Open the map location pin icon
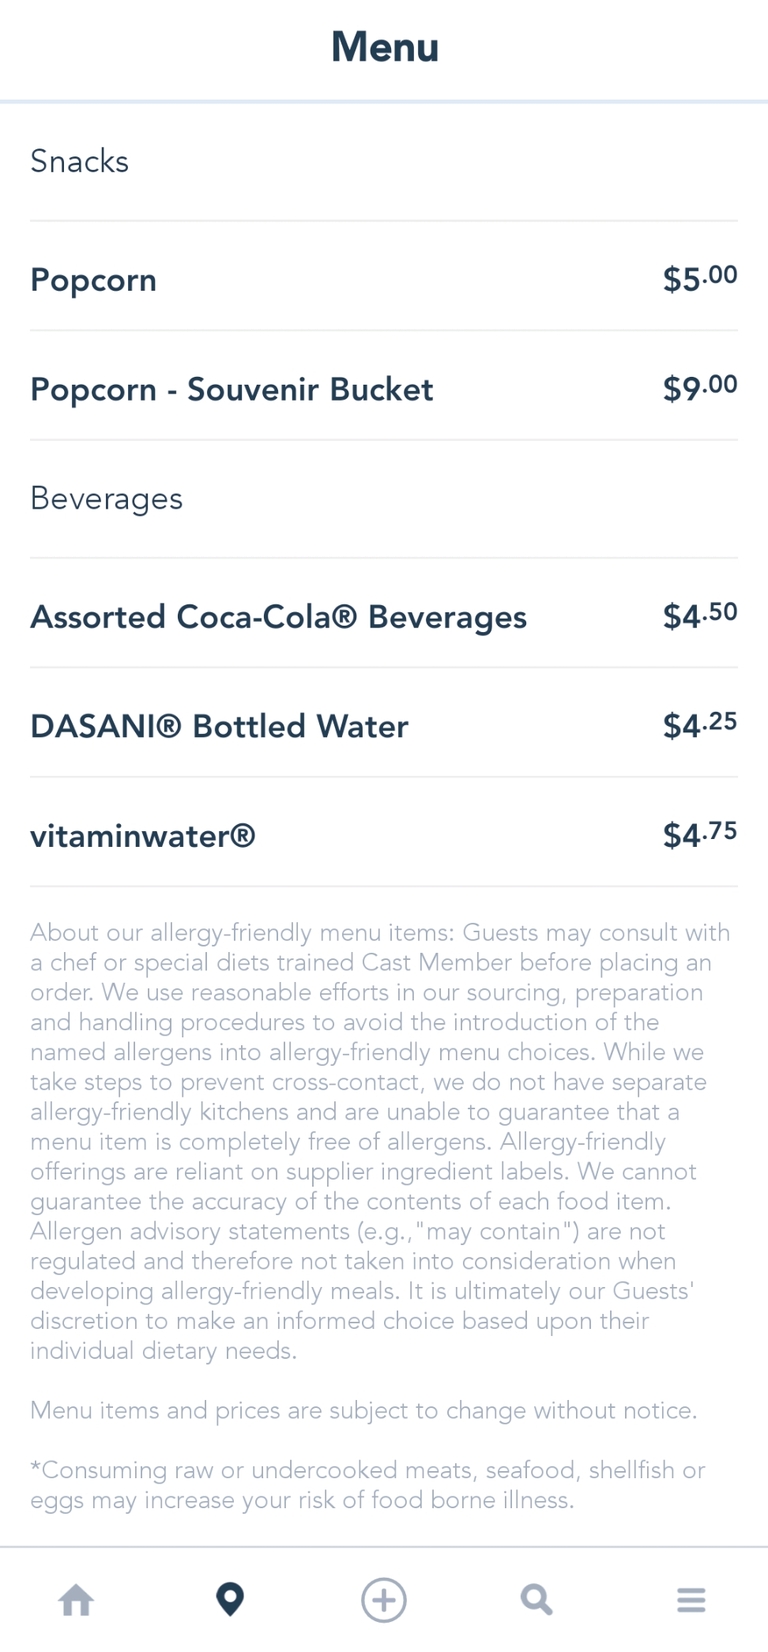Viewport: 768px width, 1652px height. pyautogui.click(x=230, y=1600)
